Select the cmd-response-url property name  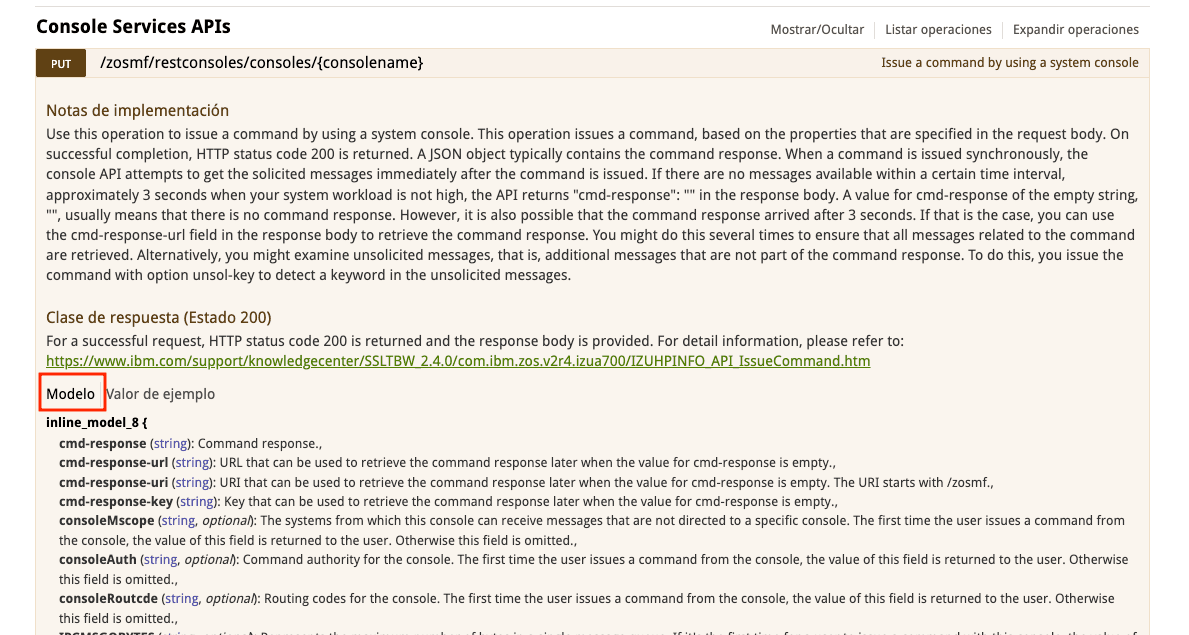pos(113,463)
